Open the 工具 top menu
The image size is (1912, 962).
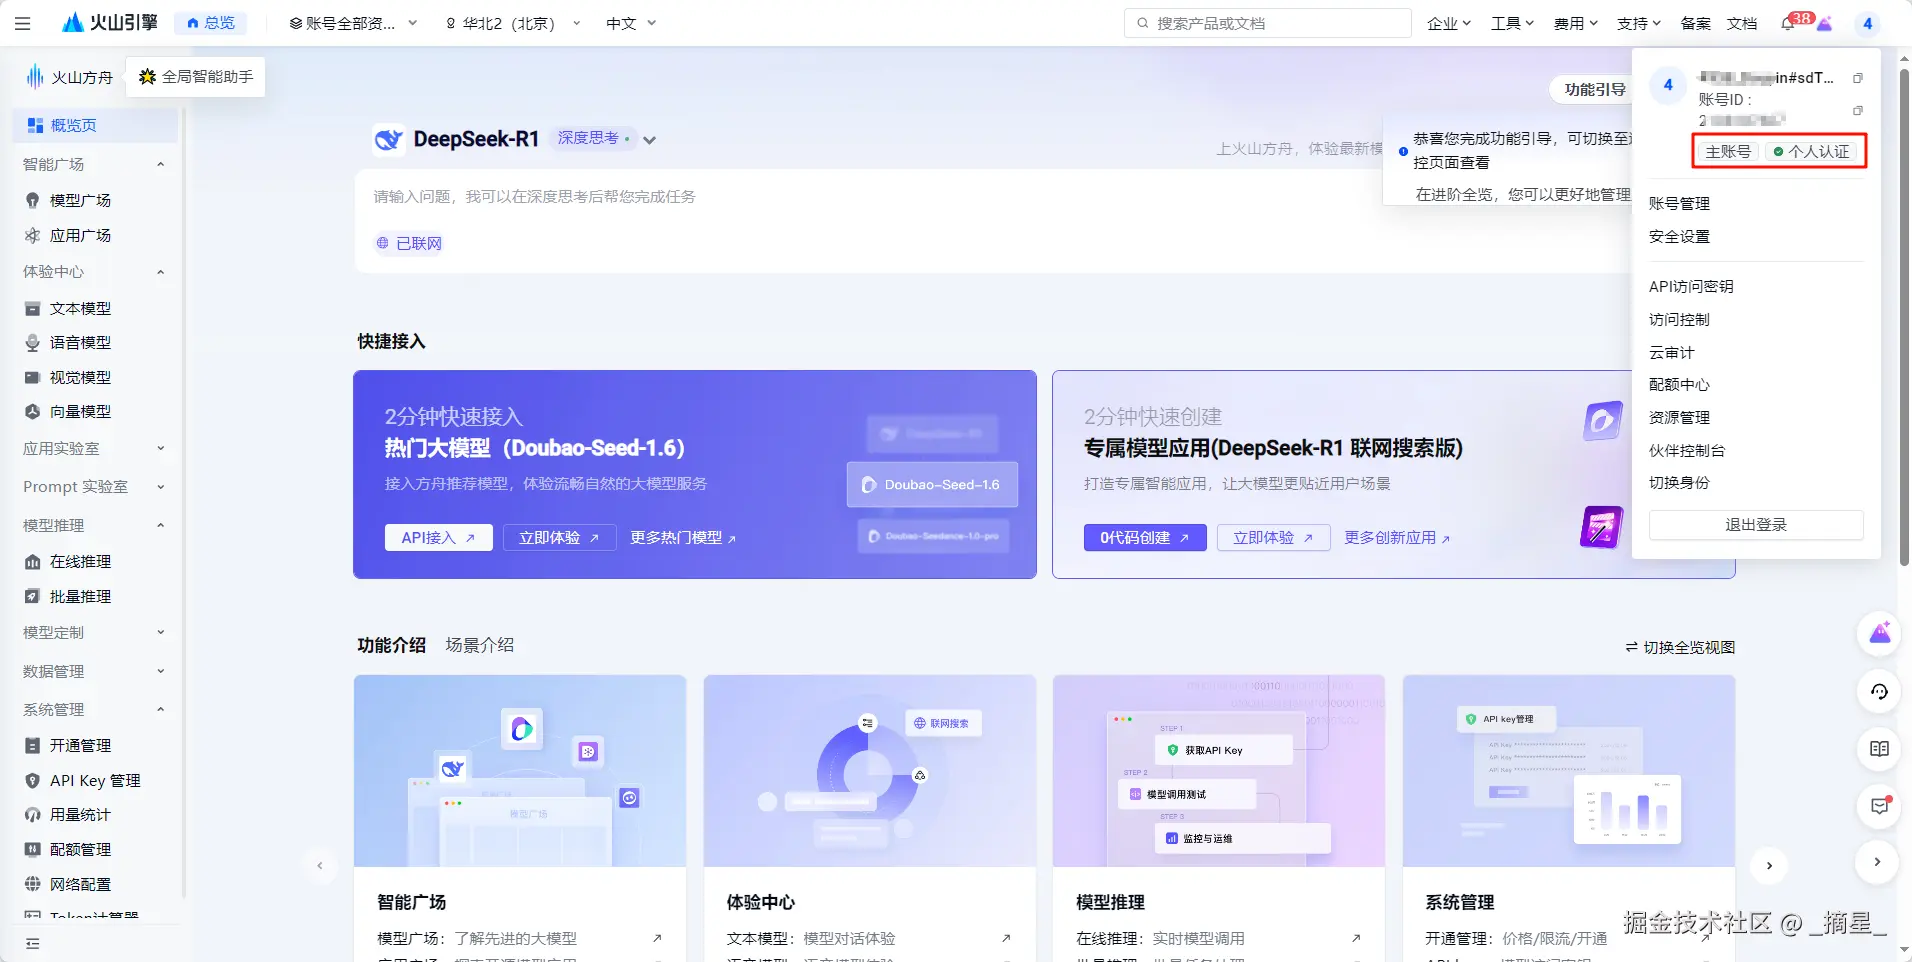[x=1512, y=23]
